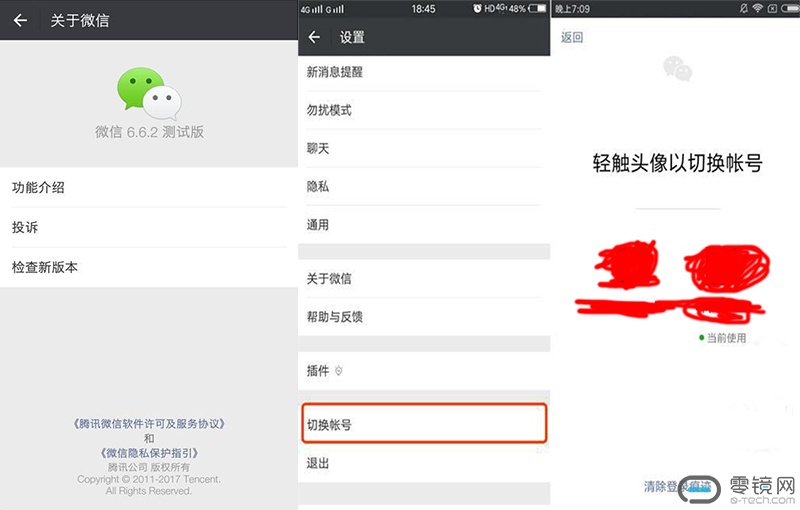Tap the Copyright 2011-2017 Tencent text
This screenshot has height=510, width=800.
[149, 479]
